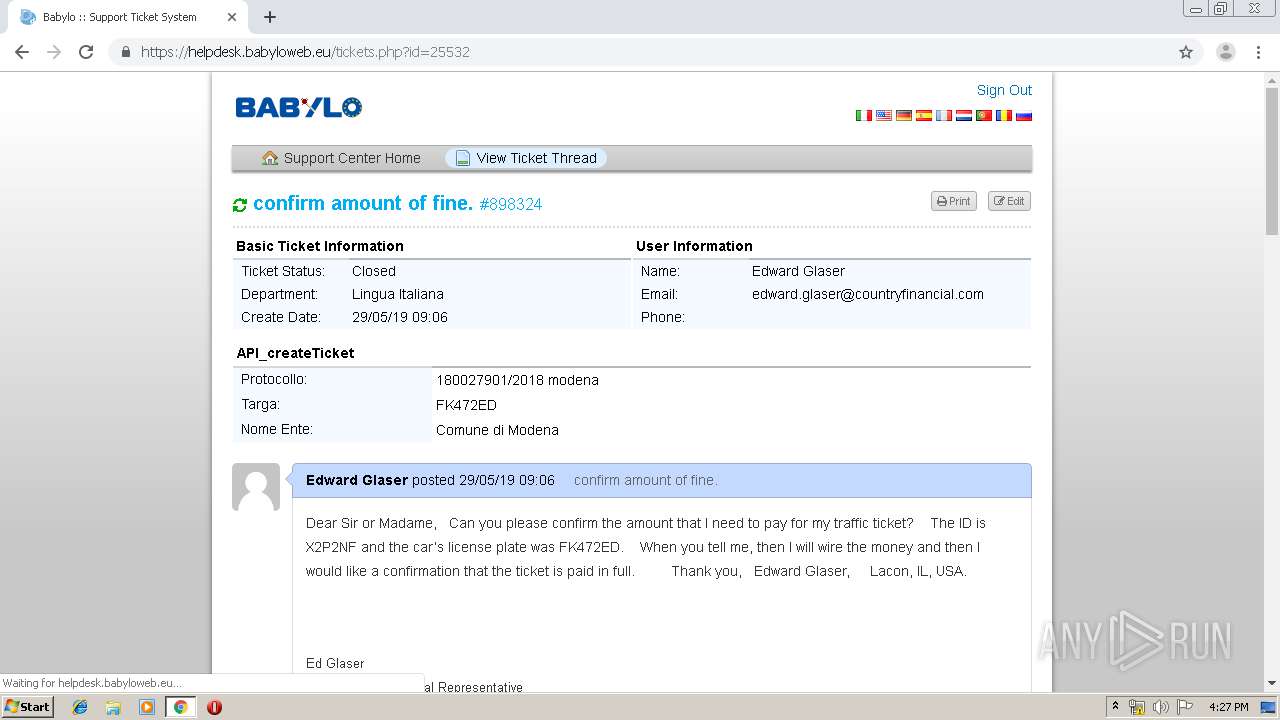Open File Explorer from taskbar
The image size is (1280, 720).
(x=113, y=707)
